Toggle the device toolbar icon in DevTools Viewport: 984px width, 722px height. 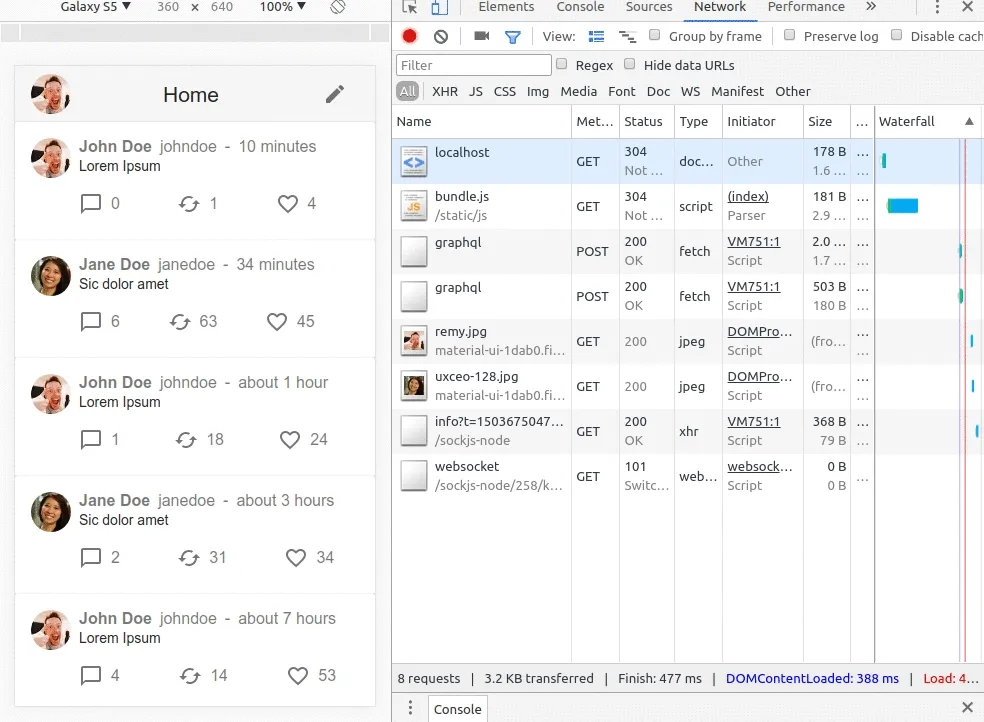coord(439,8)
